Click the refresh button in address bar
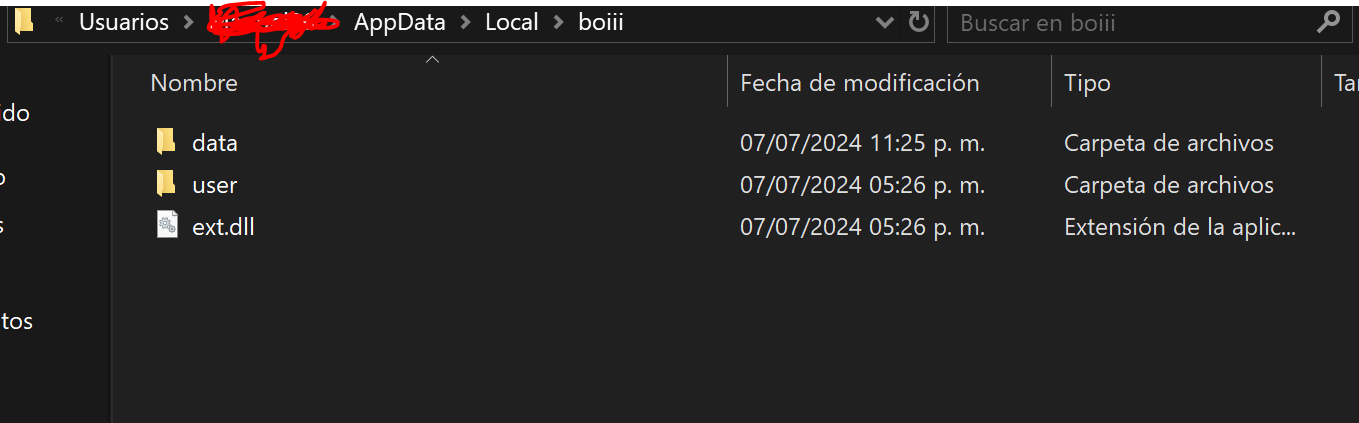Image resolution: width=1359 pixels, height=423 pixels. [x=918, y=22]
